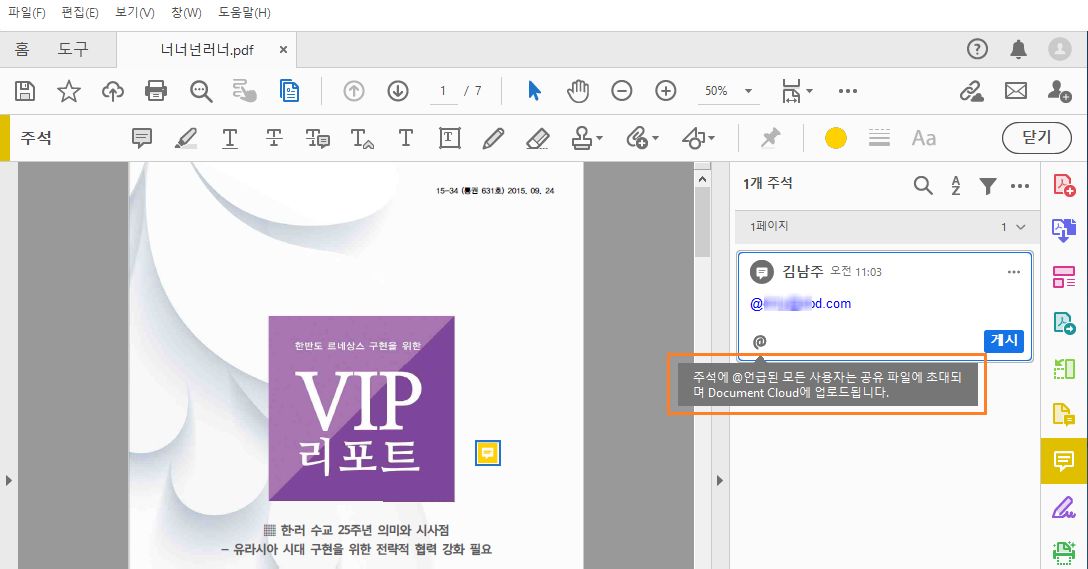Open the notifications bell

pyautogui.click(x=1019, y=49)
